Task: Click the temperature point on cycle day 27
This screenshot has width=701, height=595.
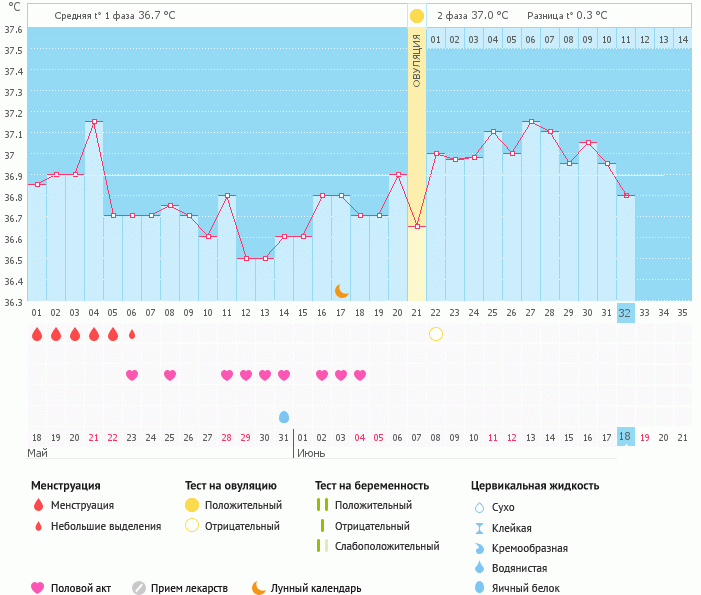Action: coord(530,122)
